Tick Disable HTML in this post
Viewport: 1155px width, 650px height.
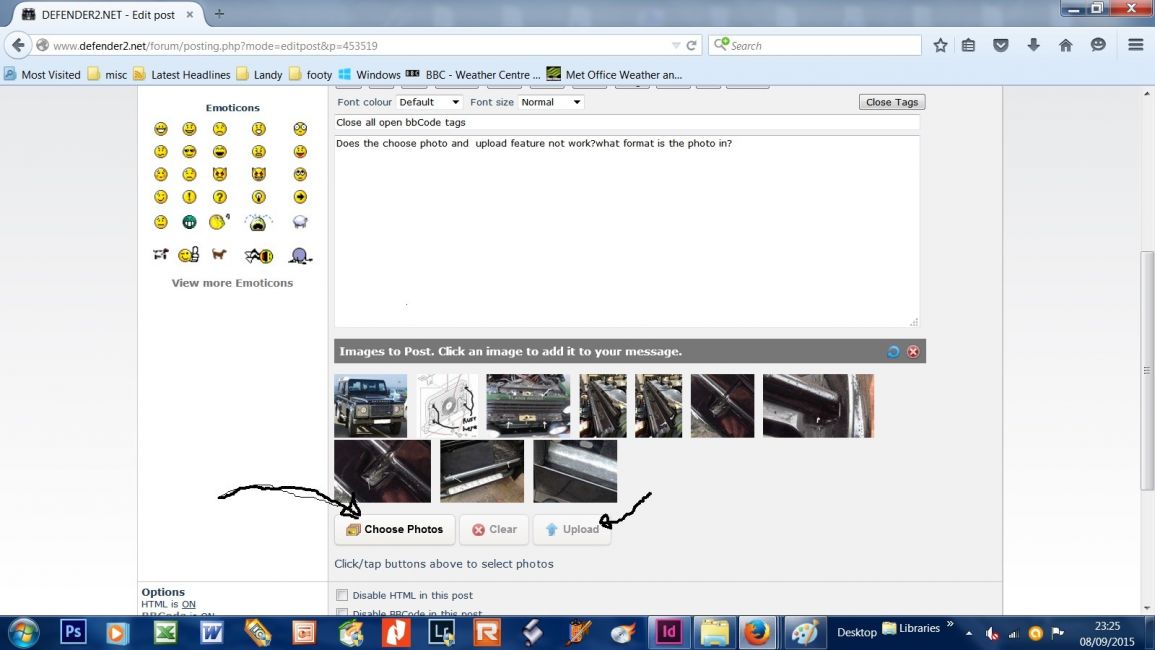click(x=342, y=595)
